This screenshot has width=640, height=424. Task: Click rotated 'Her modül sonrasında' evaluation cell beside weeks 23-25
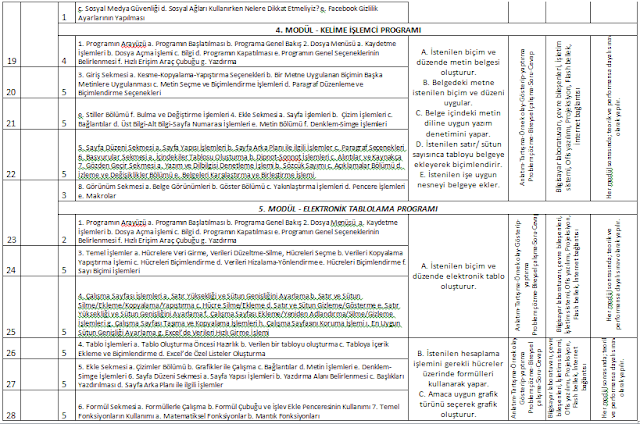(x=614, y=275)
